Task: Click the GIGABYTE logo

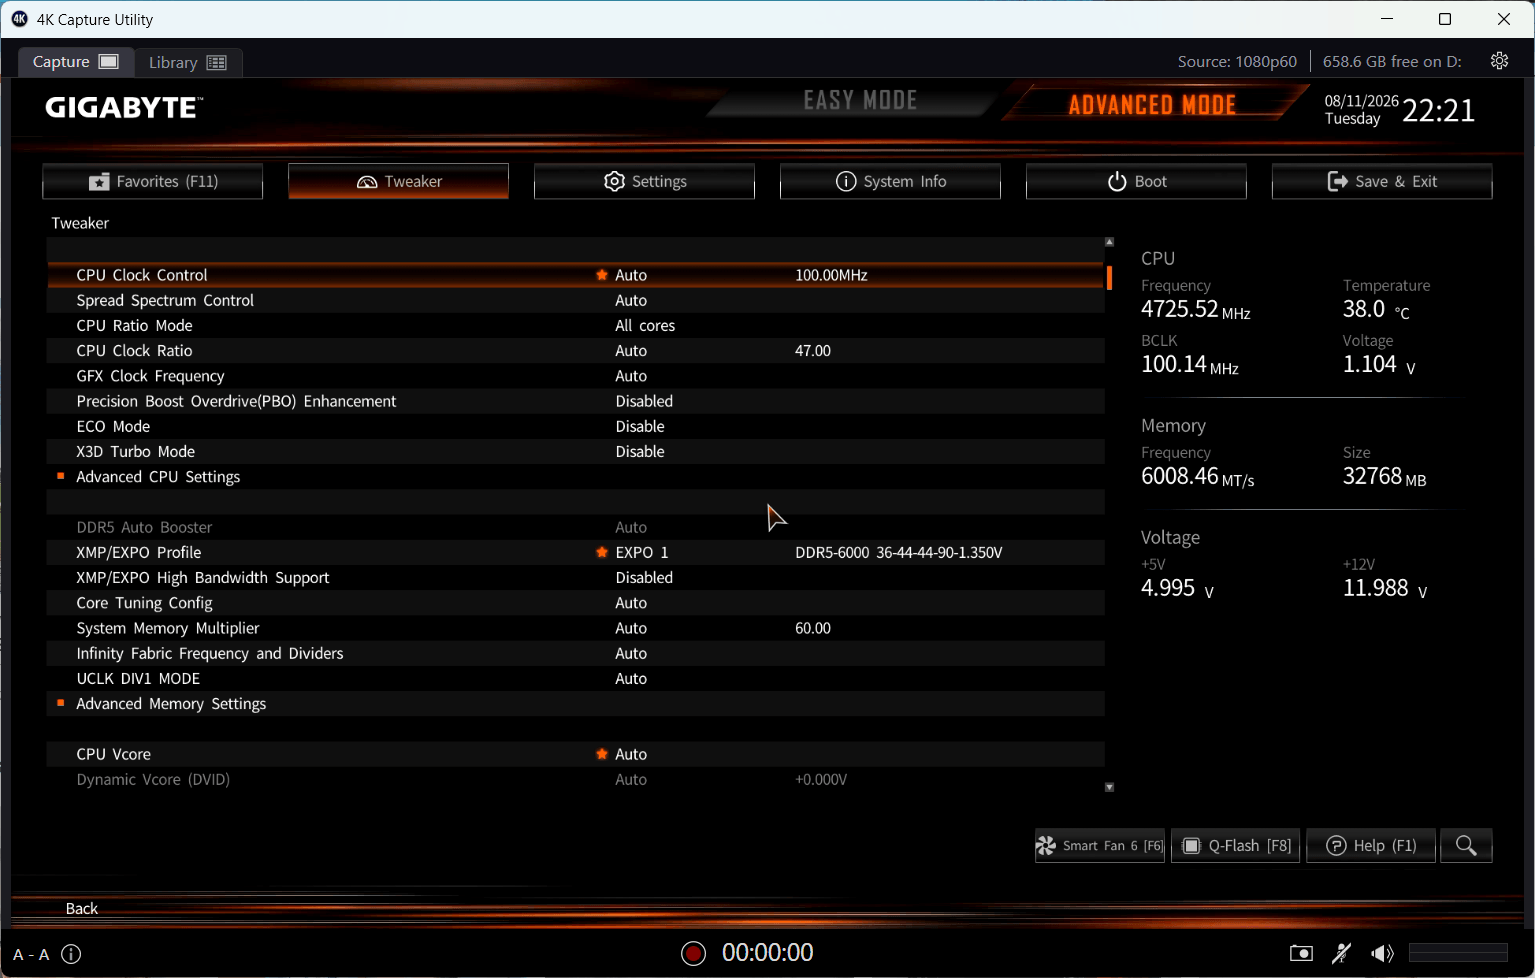Action: pos(124,107)
